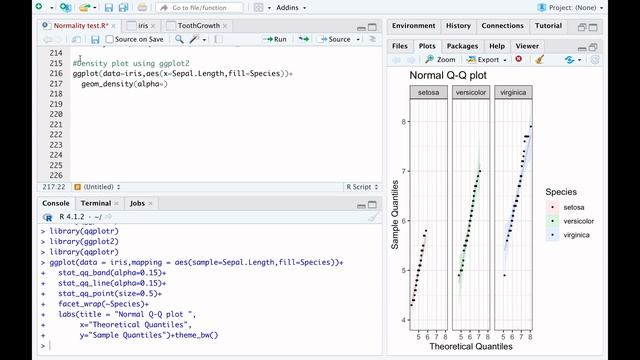Click the previous plot arrow icon
The width and height of the screenshot is (640, 360).
[396, 60]
